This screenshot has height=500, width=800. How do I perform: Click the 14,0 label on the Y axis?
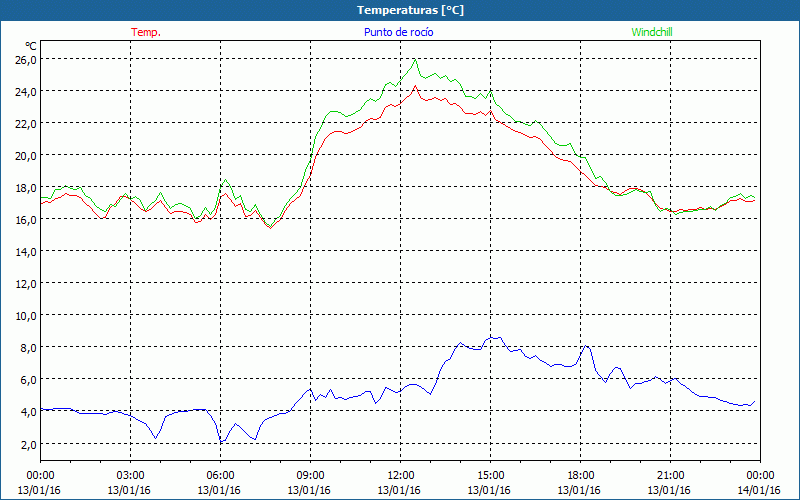coord(24,251)
